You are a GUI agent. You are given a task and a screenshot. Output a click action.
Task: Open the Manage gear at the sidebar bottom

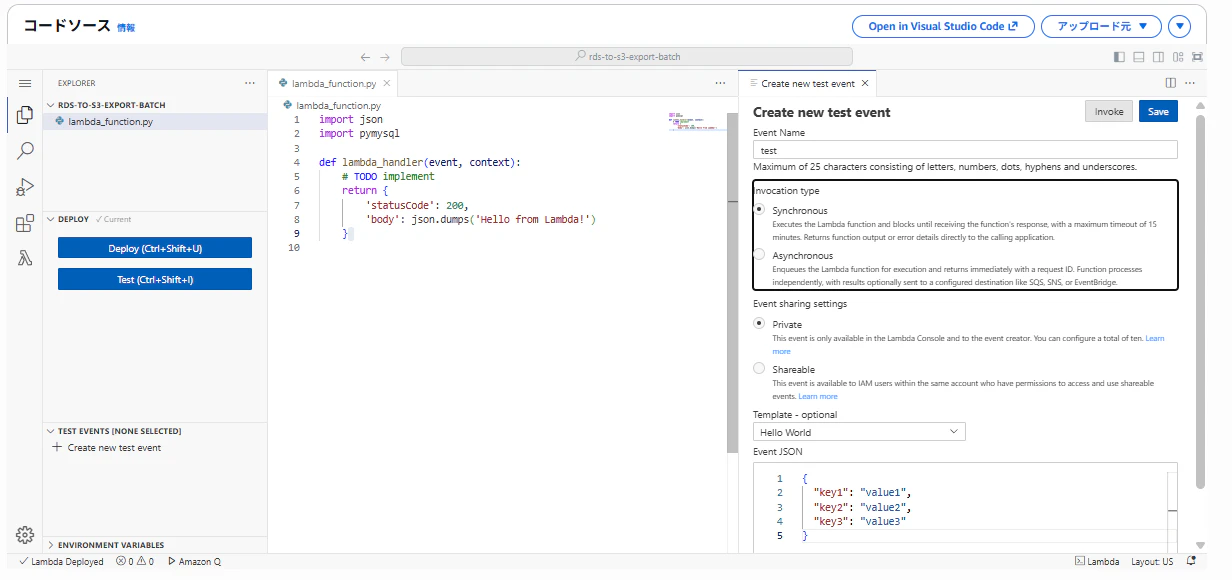pos(25,534)
